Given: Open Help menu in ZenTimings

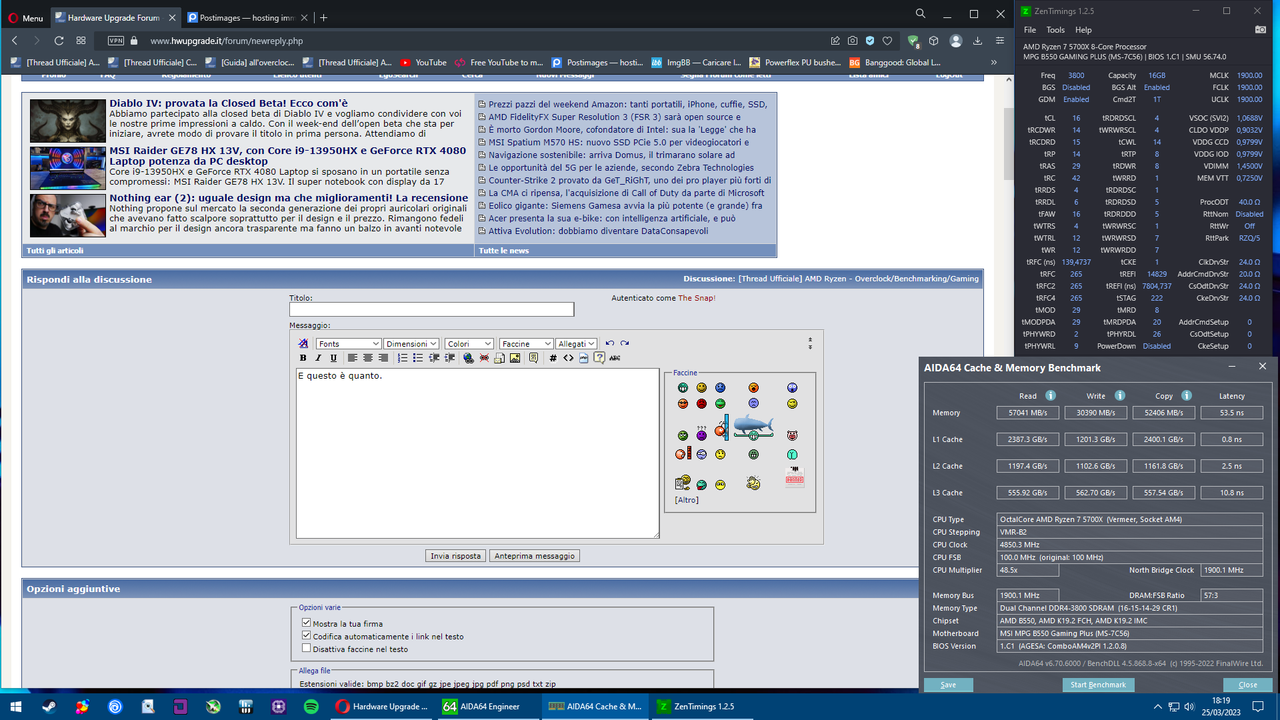Looking at the screenshot, I should tap(1083, 30).
